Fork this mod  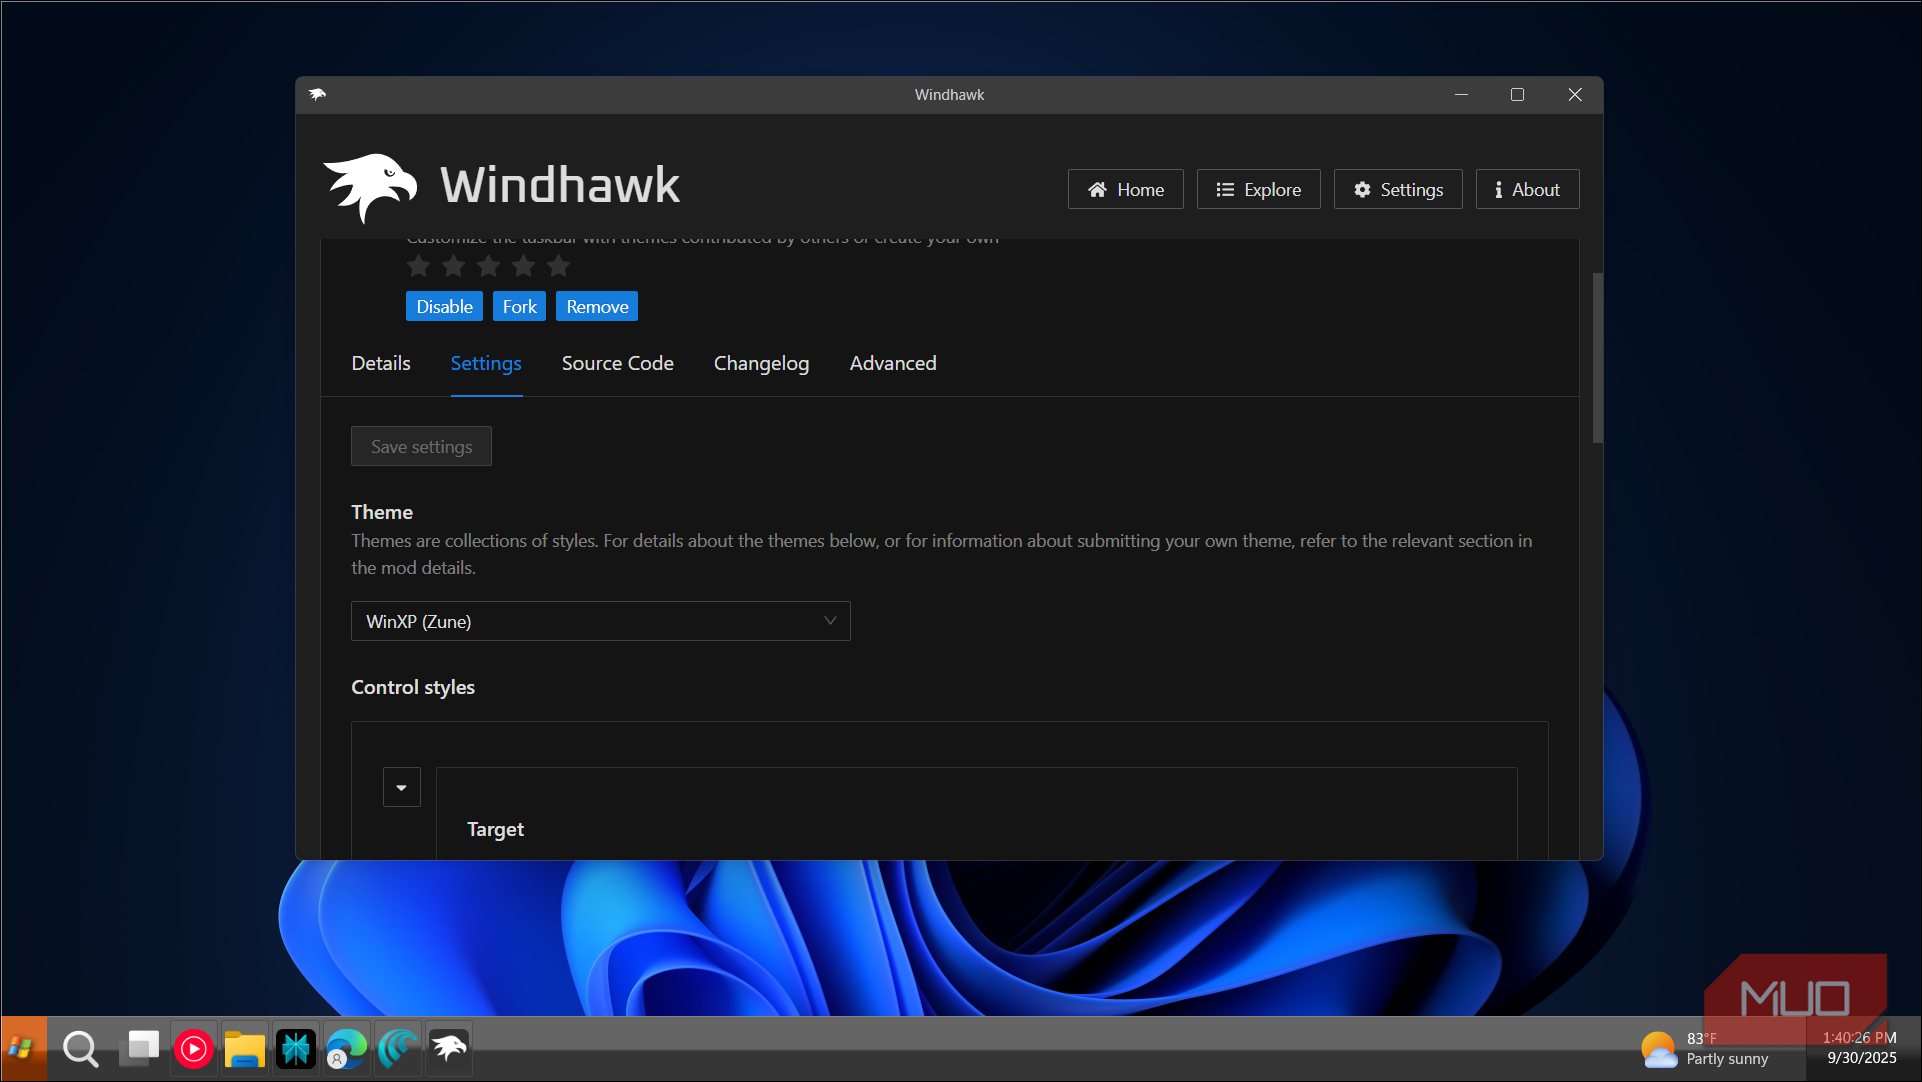click(519, 306)
